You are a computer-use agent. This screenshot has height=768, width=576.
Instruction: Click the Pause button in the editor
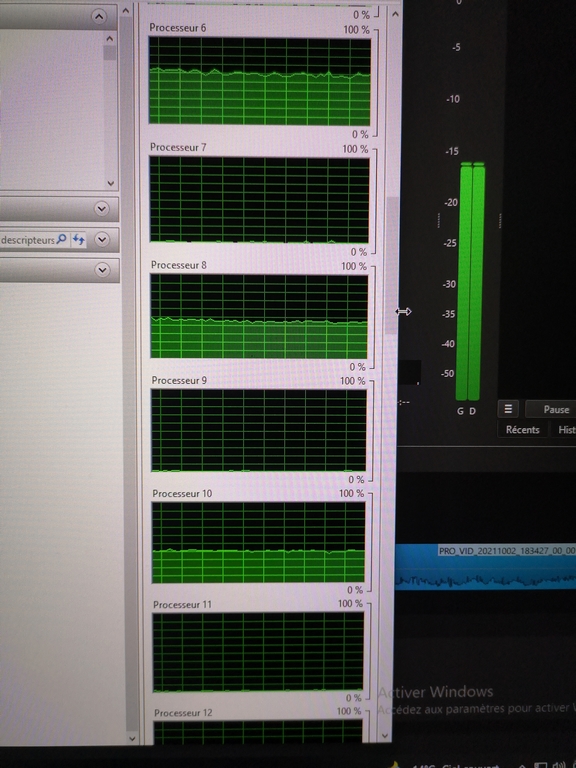[x=551, y=409]
